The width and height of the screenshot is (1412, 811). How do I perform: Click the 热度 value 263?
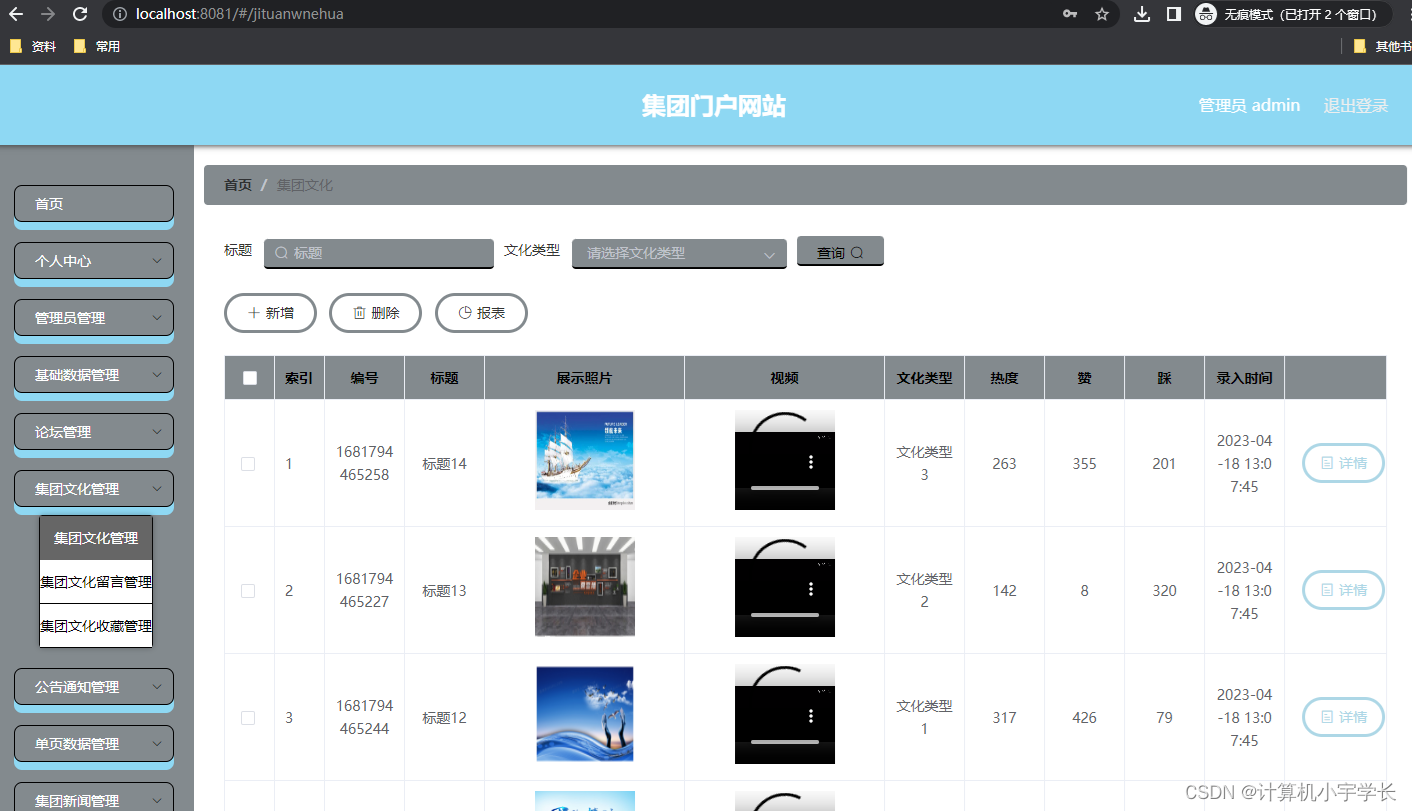pos(1004,464)
